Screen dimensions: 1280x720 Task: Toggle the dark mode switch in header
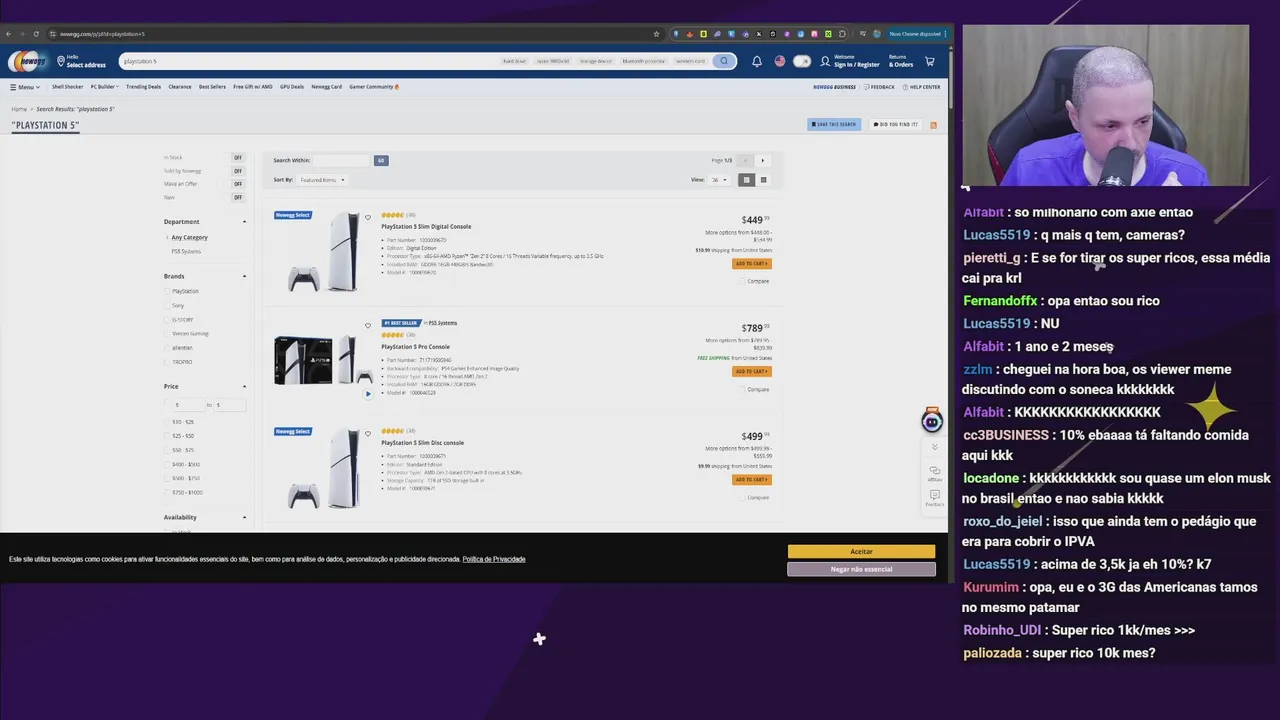(x=802, y=61)
